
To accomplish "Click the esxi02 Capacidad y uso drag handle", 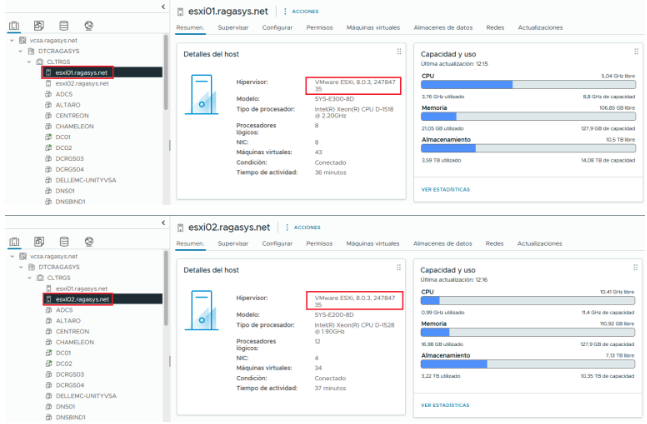I will click(635, 265).
